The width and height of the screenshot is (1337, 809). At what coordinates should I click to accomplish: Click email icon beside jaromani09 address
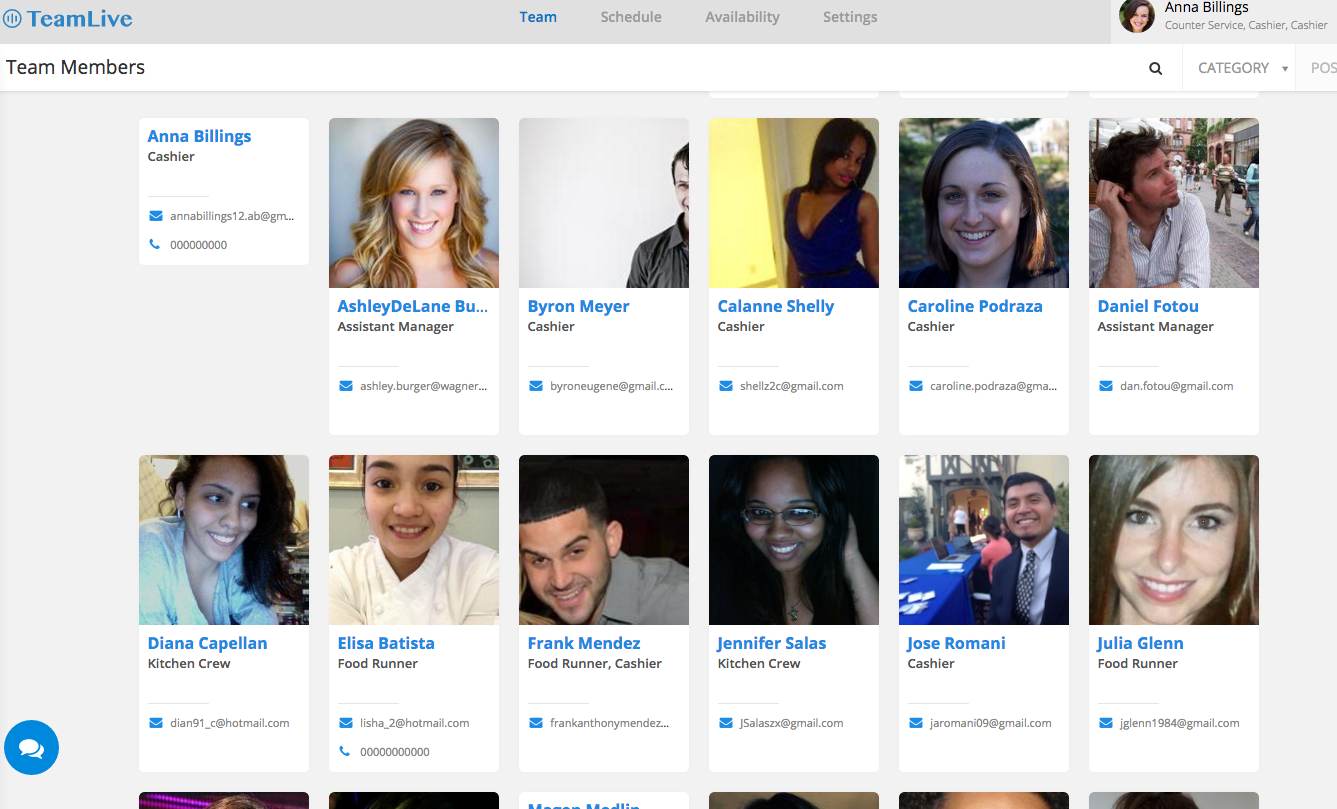[915, 723]
